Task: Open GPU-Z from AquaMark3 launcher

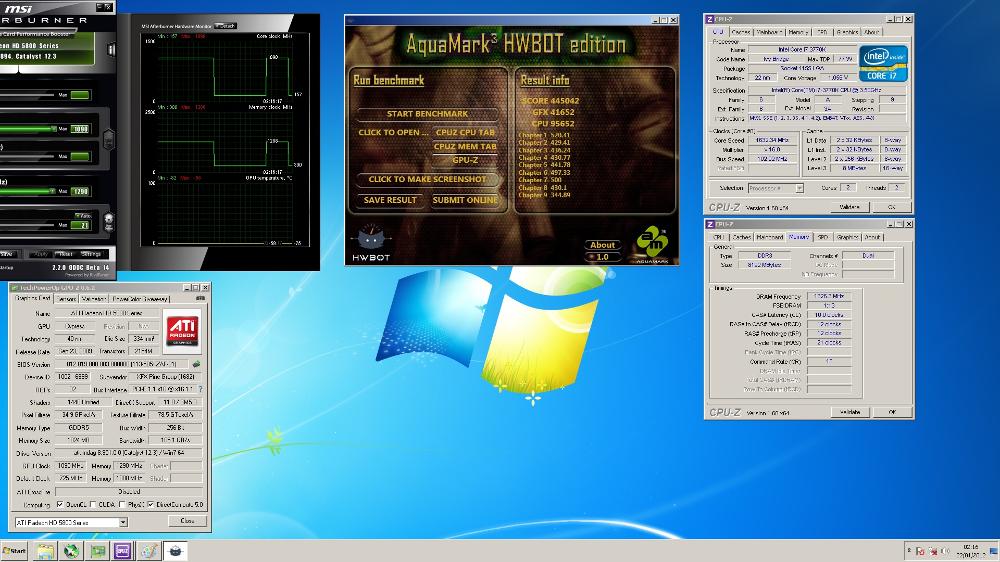Action: pos(465,160)
